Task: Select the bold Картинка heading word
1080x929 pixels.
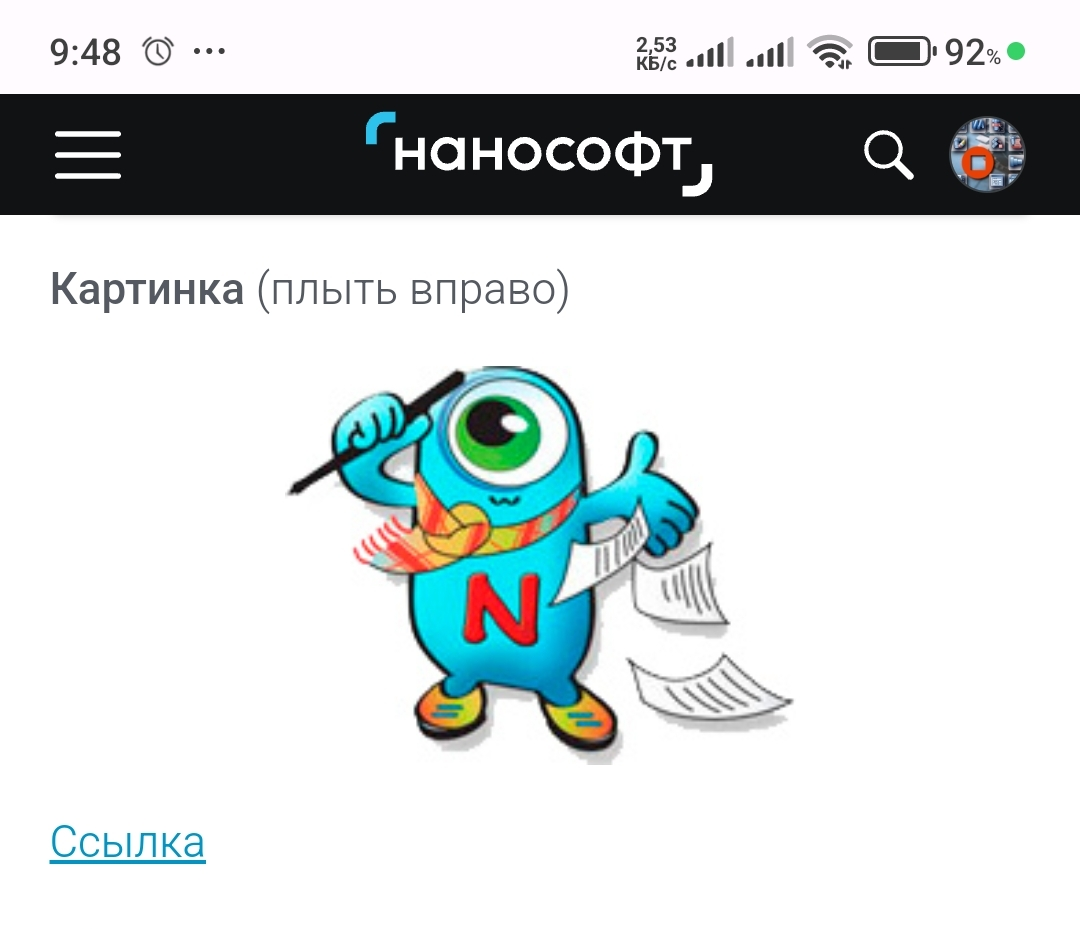Action: (147, 289)
